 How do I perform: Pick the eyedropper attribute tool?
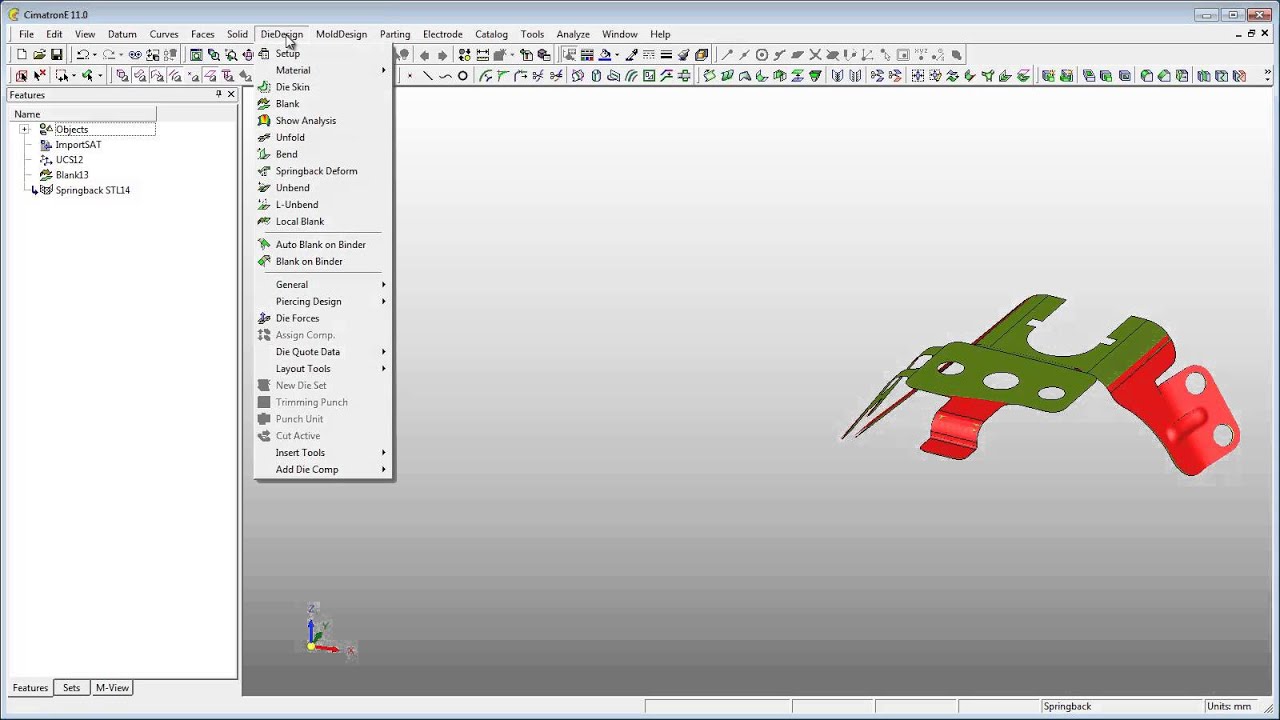coord(631,55)
